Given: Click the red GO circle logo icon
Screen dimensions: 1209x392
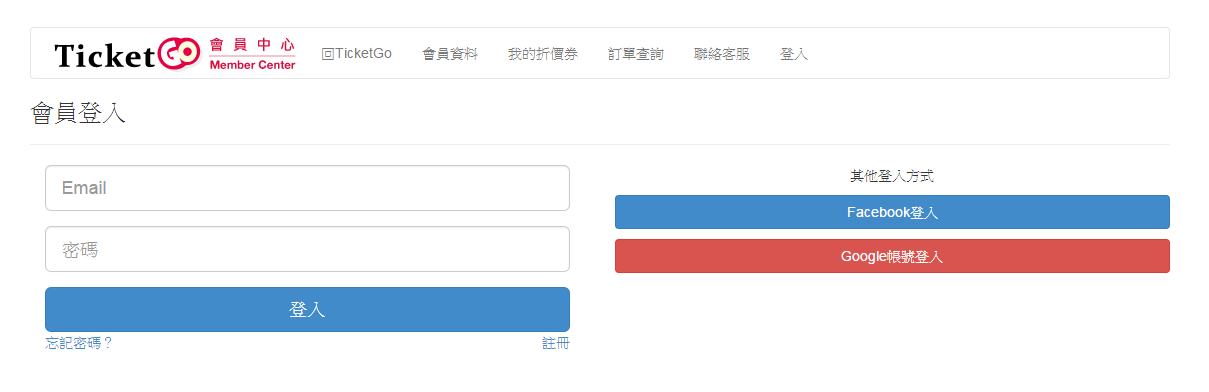Looking at the screenshot, I should (179, 54).
